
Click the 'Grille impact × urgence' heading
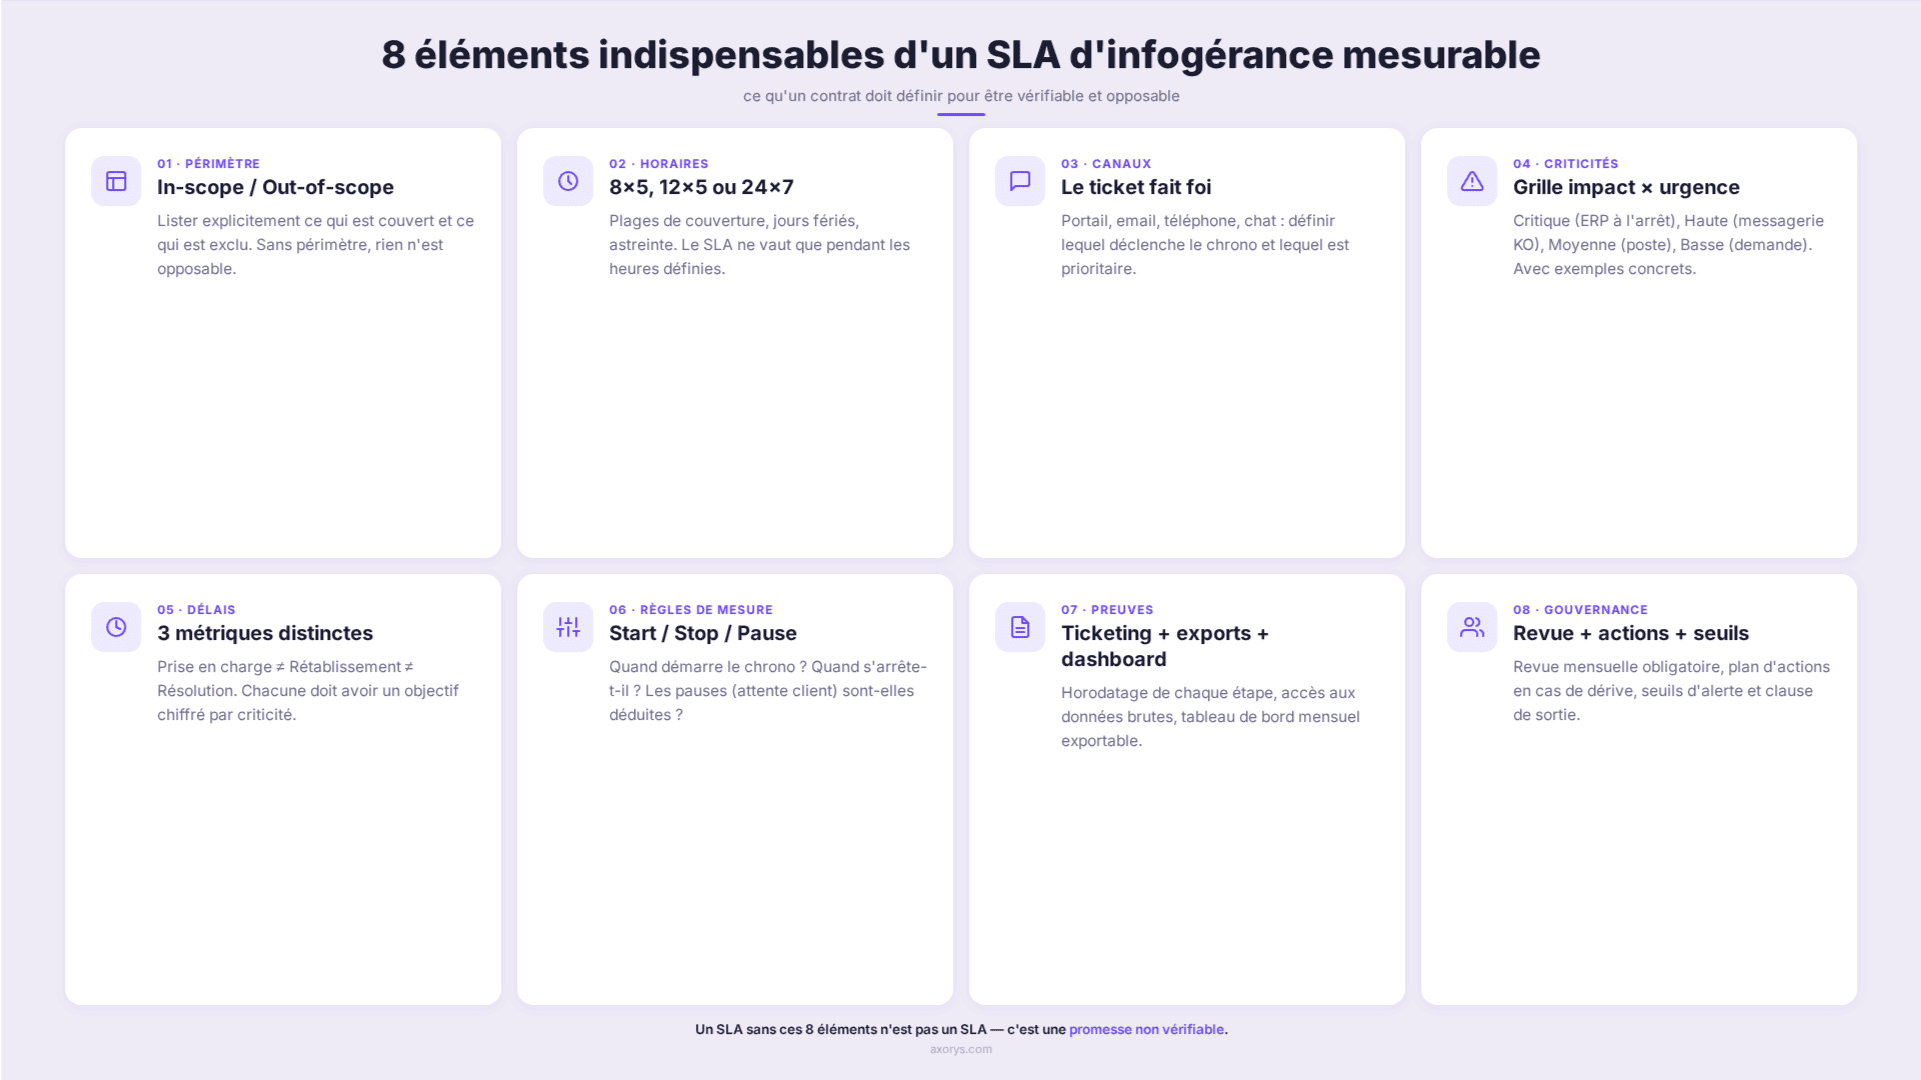click(1626, 187)
